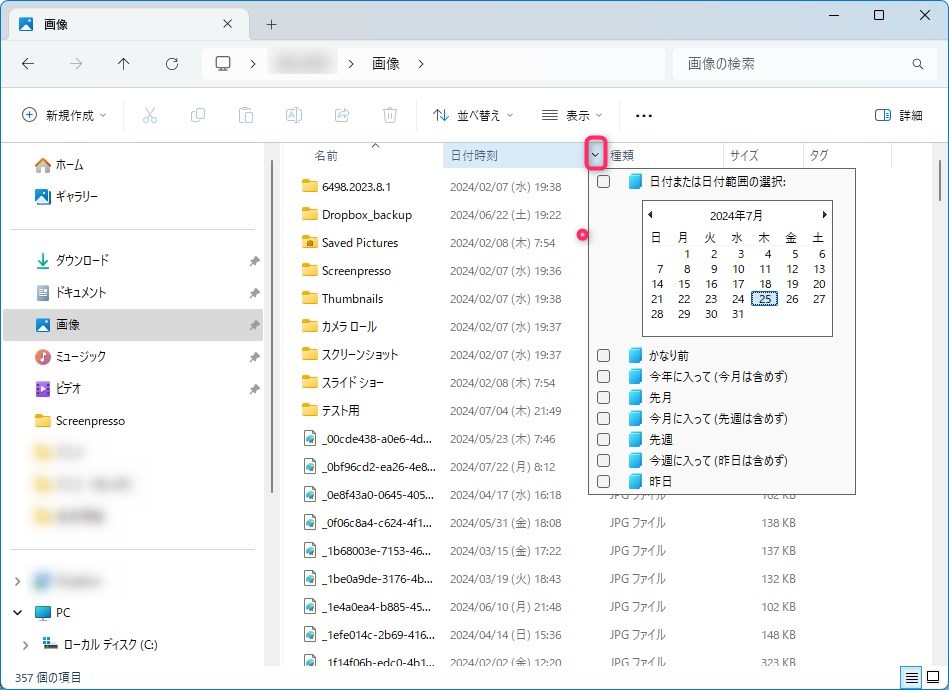The width and height of the screenshot is (949, 690).
Task: Click the Rename icon in toolbar
Action: pyautogui.click(x=294, y=115)
